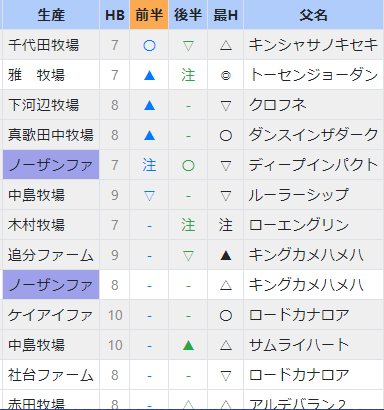
Task: Click the 最H column header
Action: pyautogui.click(x=225, y=15)
